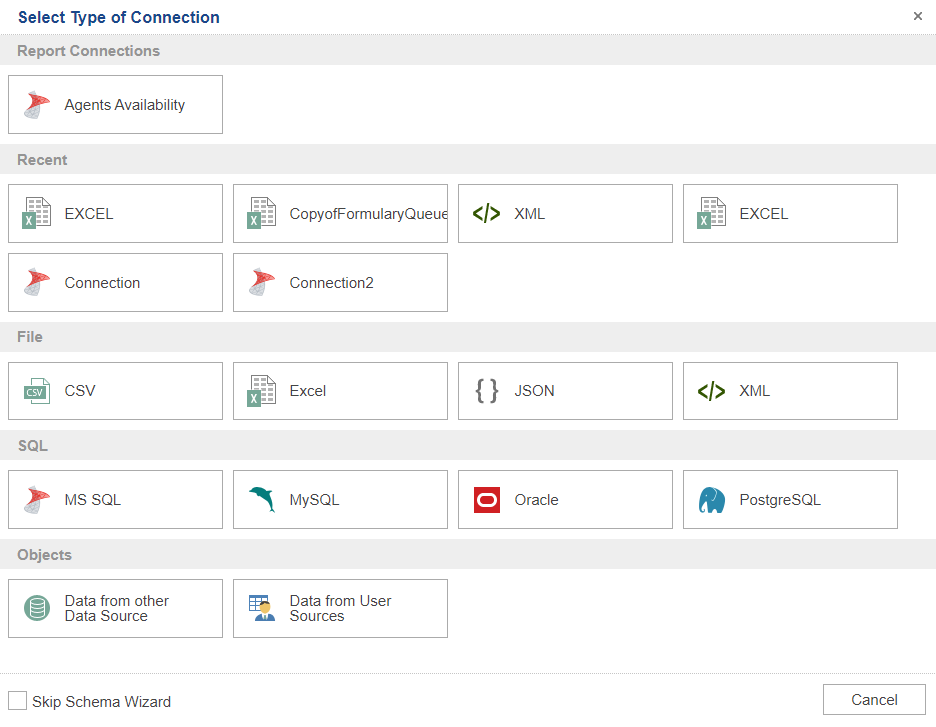
Task: Choose the PostgreSQL elephant icon
Action: pos(712,500)
